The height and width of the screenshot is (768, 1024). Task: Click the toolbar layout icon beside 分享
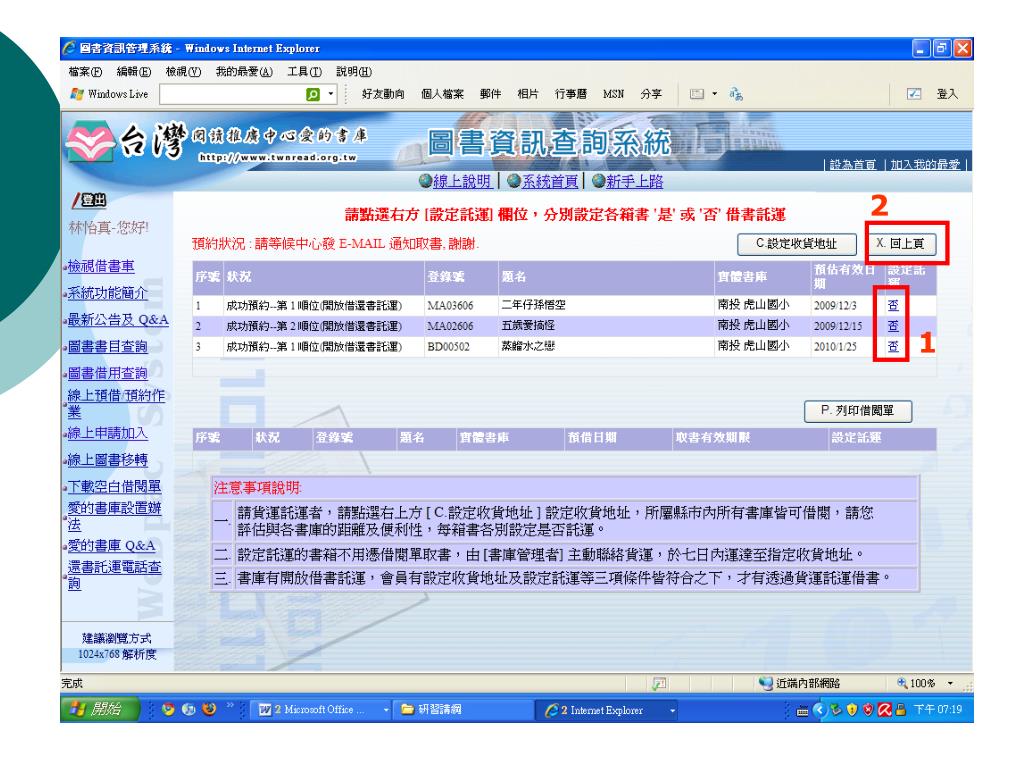[x=697, y=94]
